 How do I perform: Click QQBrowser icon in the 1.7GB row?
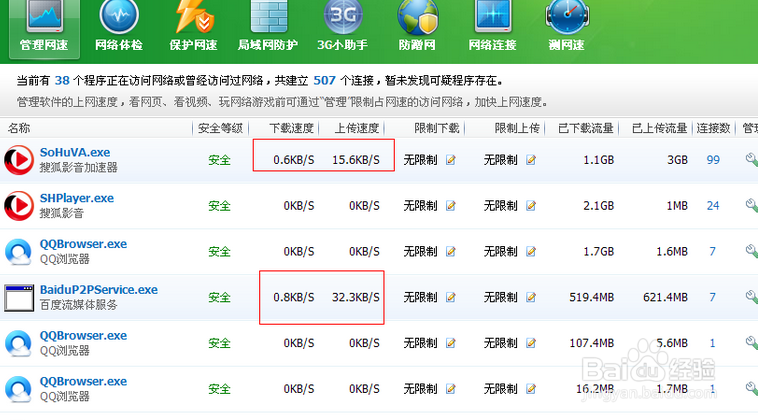[19, 252]
